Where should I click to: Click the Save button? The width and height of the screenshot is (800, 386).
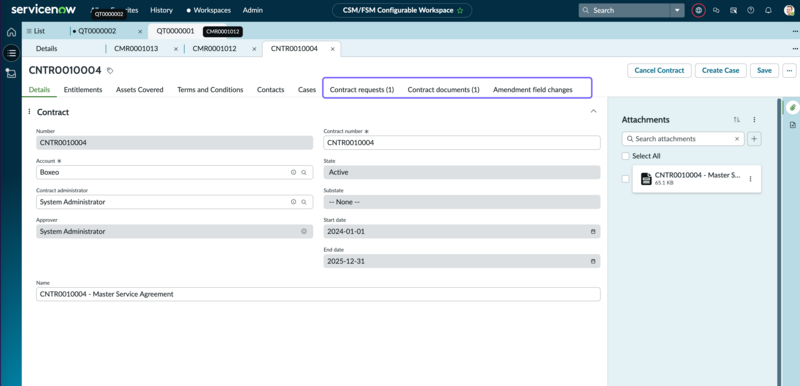[764, 70]
